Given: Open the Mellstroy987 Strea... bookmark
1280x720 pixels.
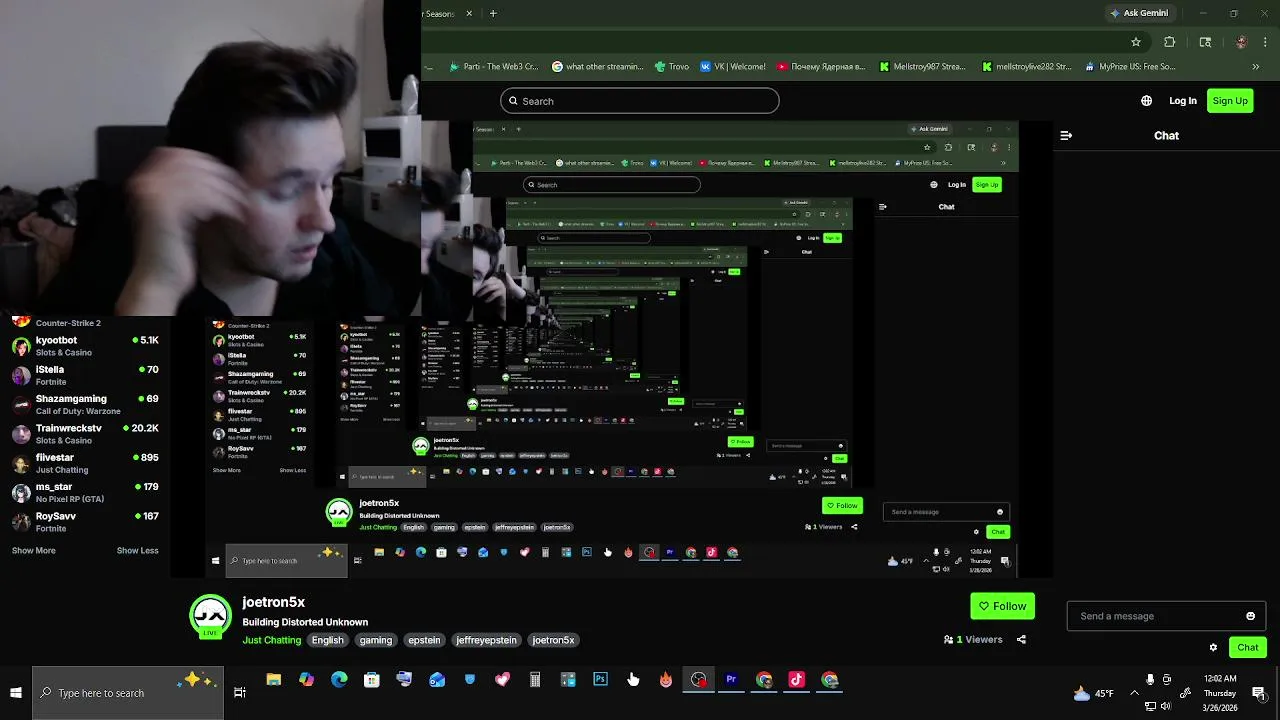Looking at the screenshot, I should point(922,67).
